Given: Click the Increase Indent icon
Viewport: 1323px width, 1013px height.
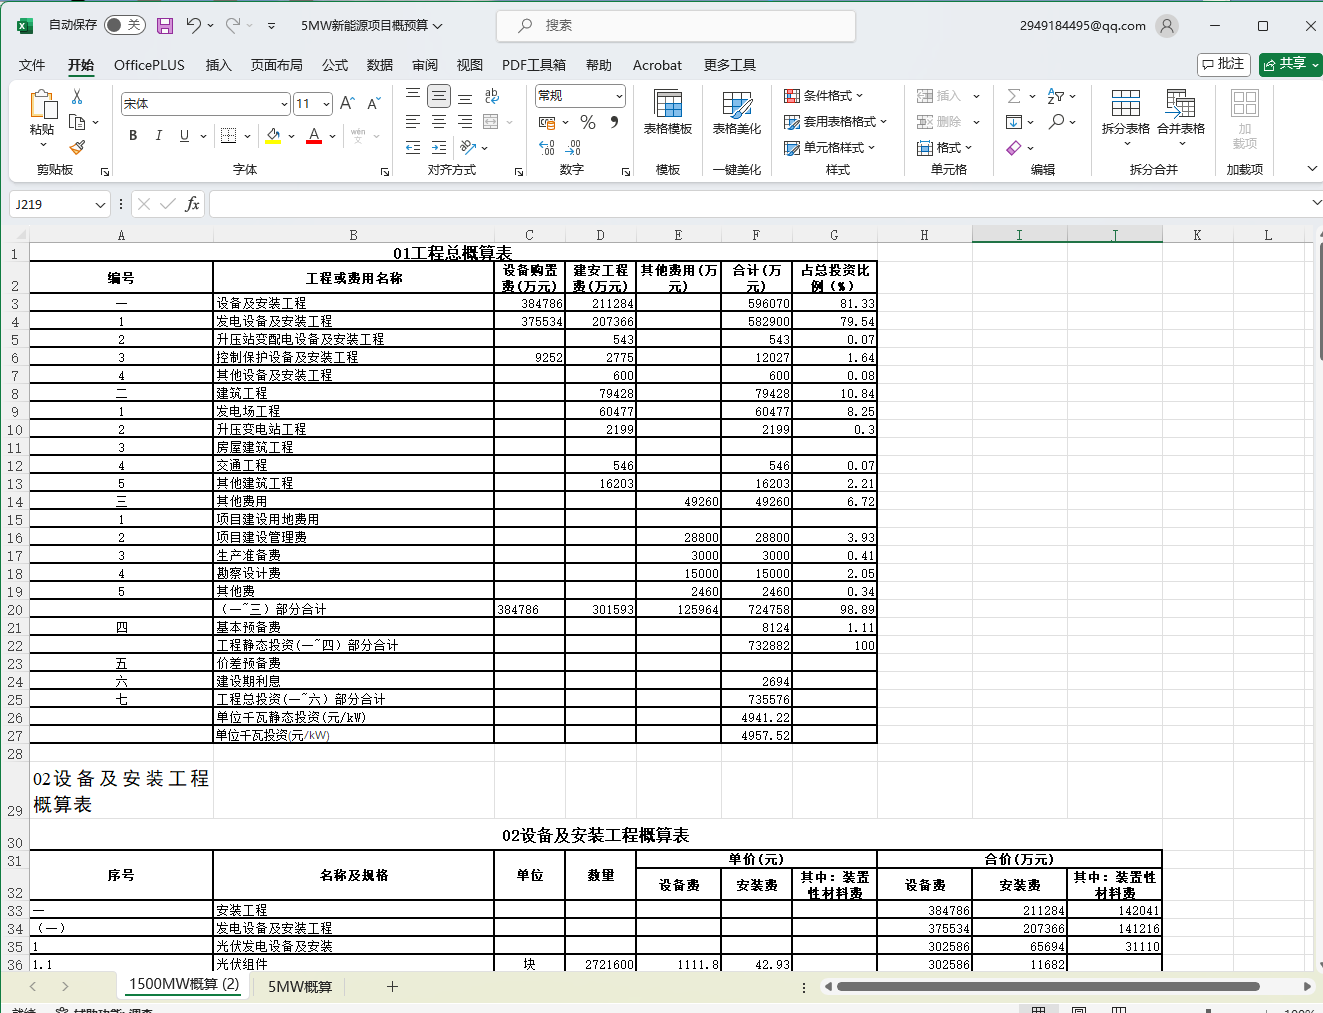Looking at the screenshot, I should point(439,147).
